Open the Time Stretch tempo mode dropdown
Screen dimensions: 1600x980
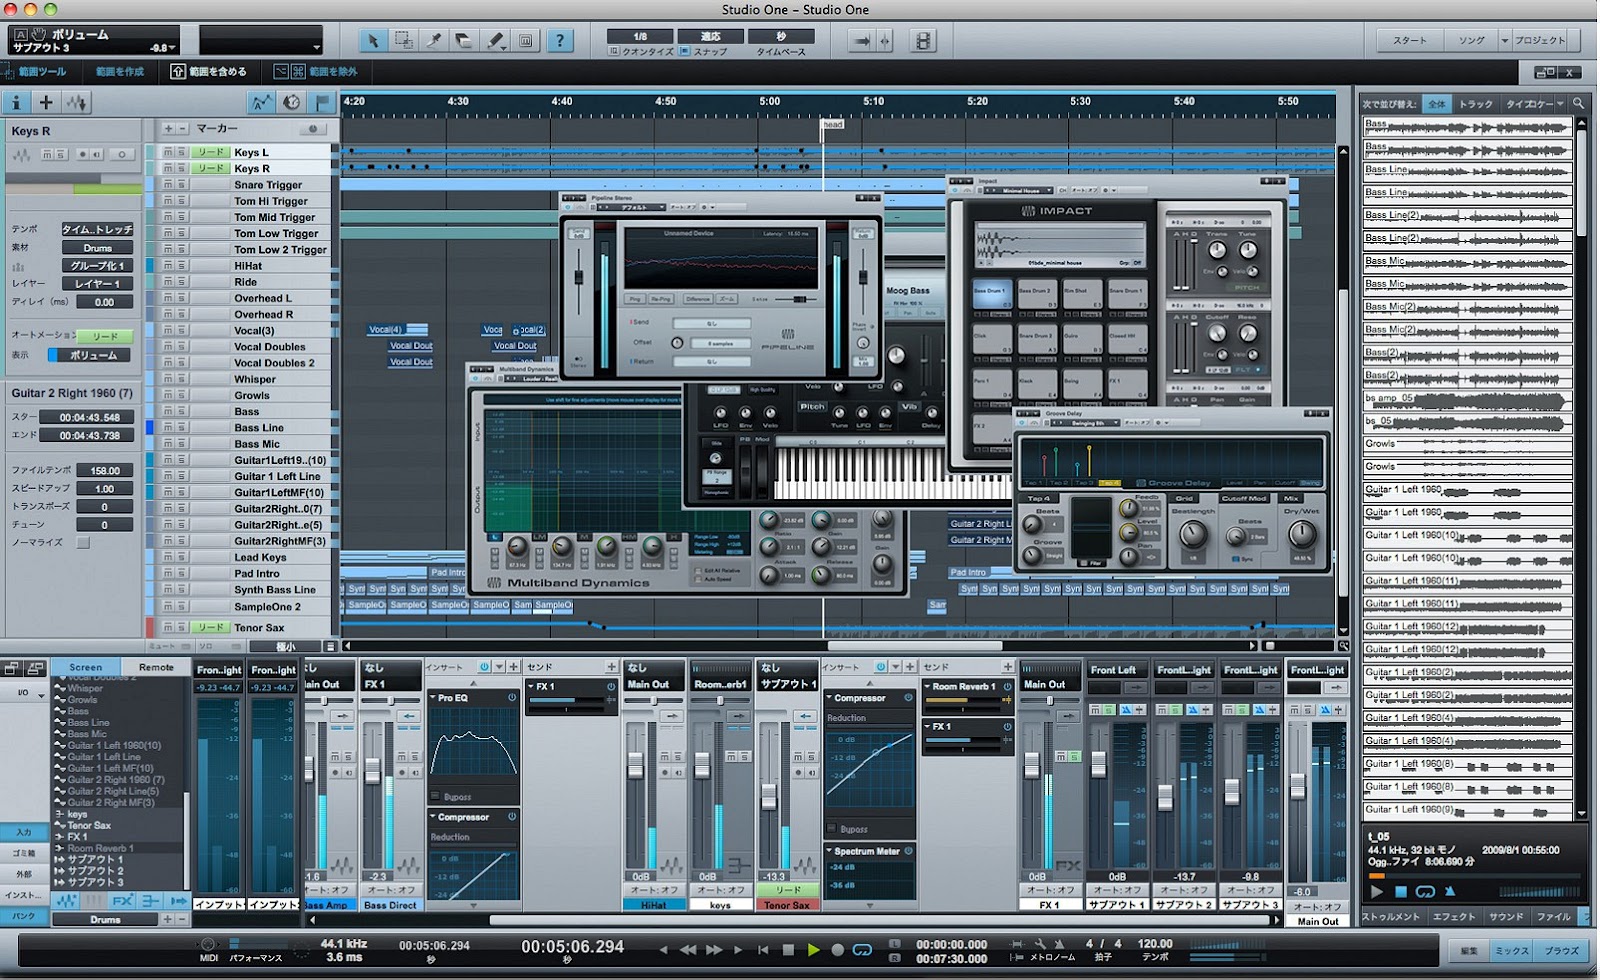pyautogui.click(x=97, y=229)
